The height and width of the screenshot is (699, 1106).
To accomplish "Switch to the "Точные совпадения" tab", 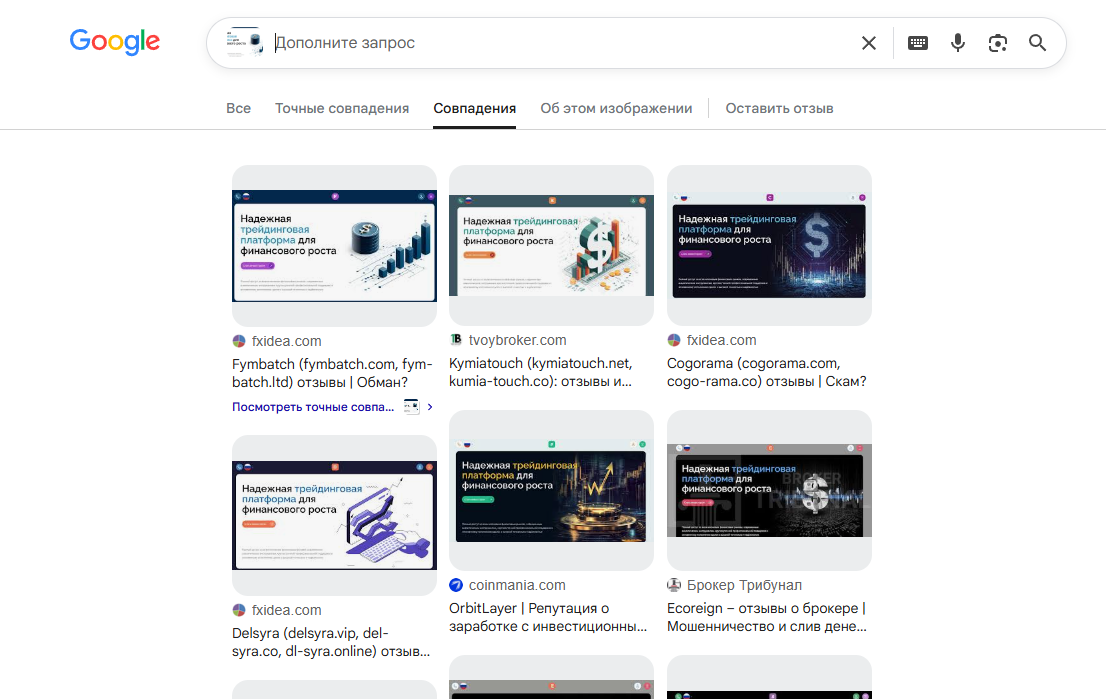I will 342,109.
